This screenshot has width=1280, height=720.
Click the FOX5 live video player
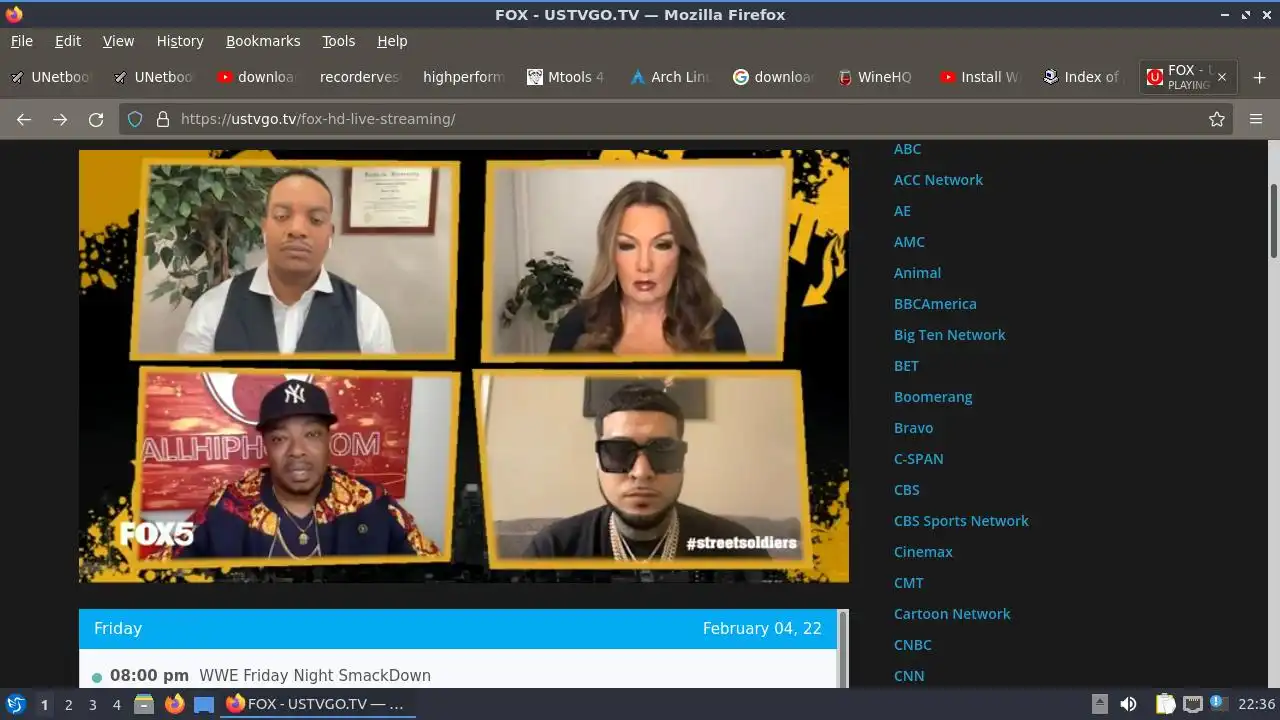pyautogui.click(x=464, y=366)
